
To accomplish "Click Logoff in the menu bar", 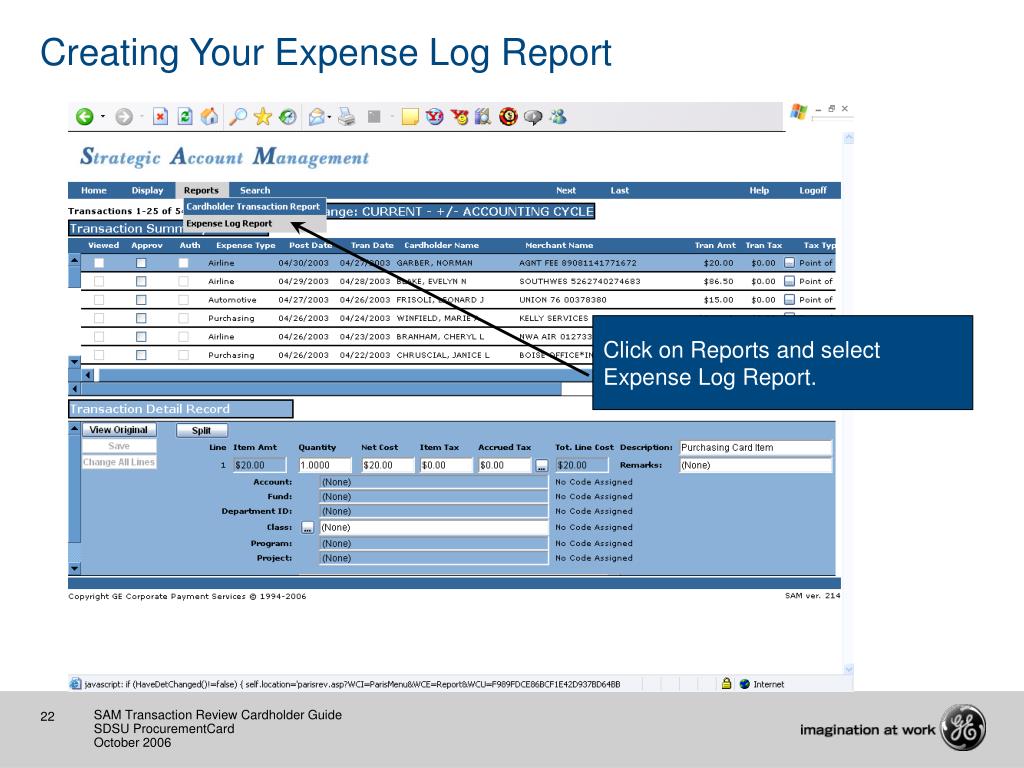I will [x=813, y=190].
